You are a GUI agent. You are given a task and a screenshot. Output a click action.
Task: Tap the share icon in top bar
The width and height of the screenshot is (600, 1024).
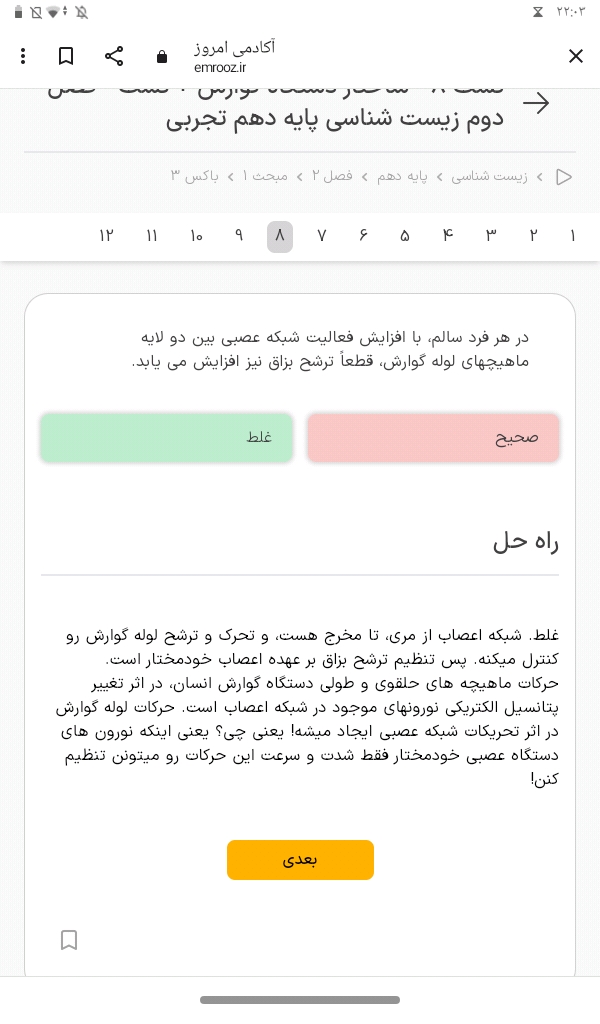[x=114, y=56]
